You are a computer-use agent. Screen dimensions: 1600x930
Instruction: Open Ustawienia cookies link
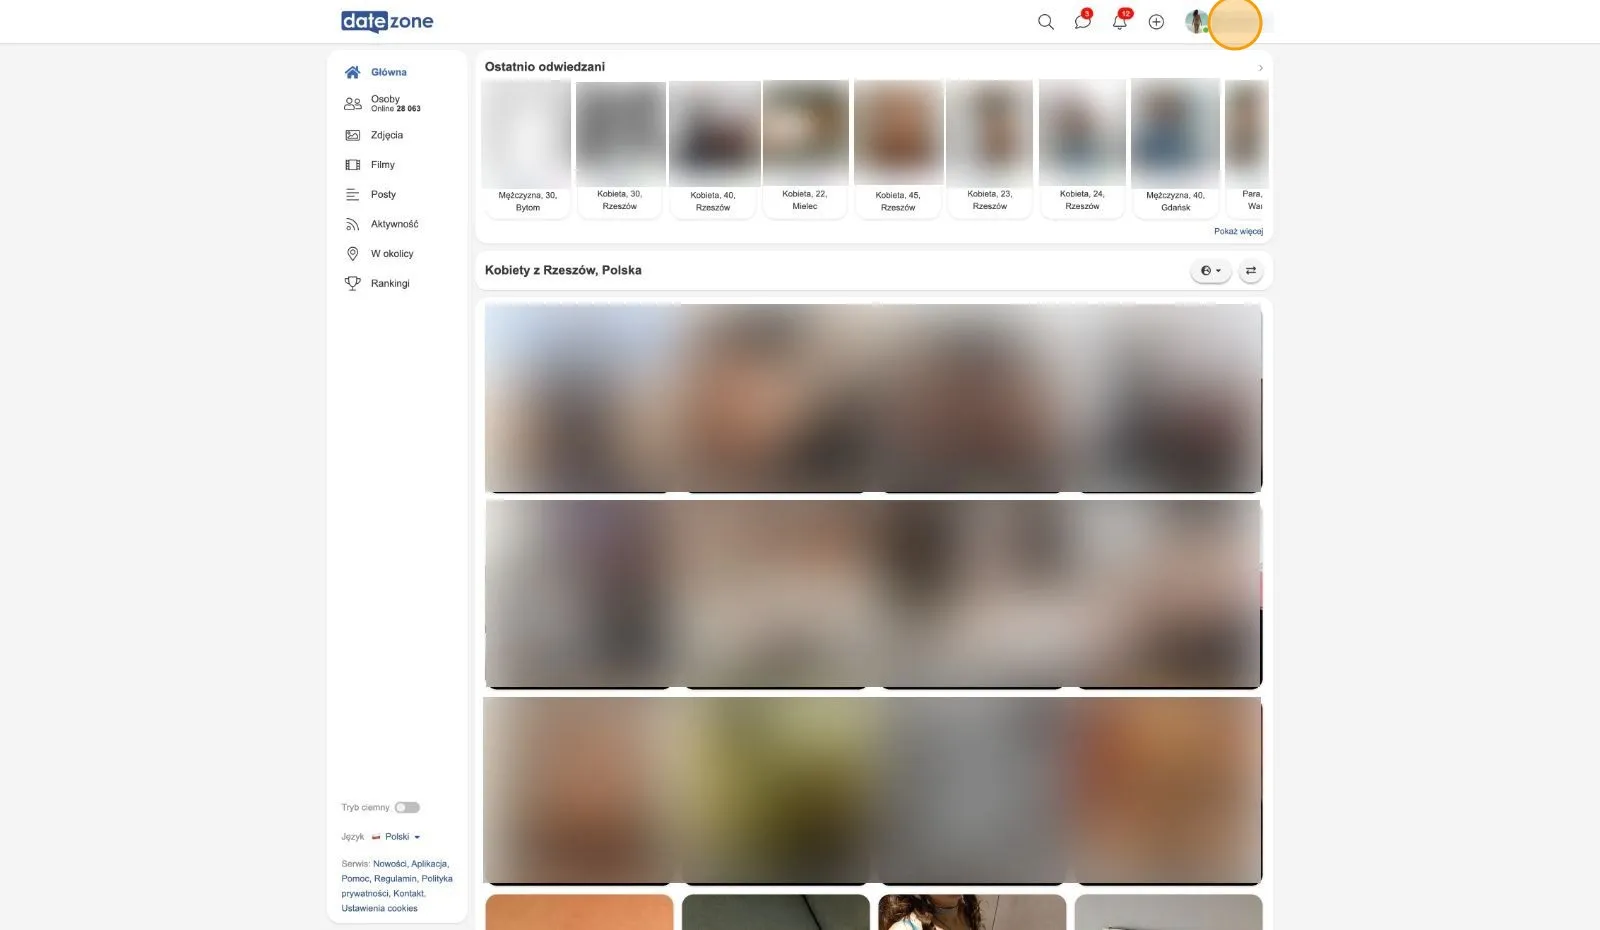tap(379, 909)
